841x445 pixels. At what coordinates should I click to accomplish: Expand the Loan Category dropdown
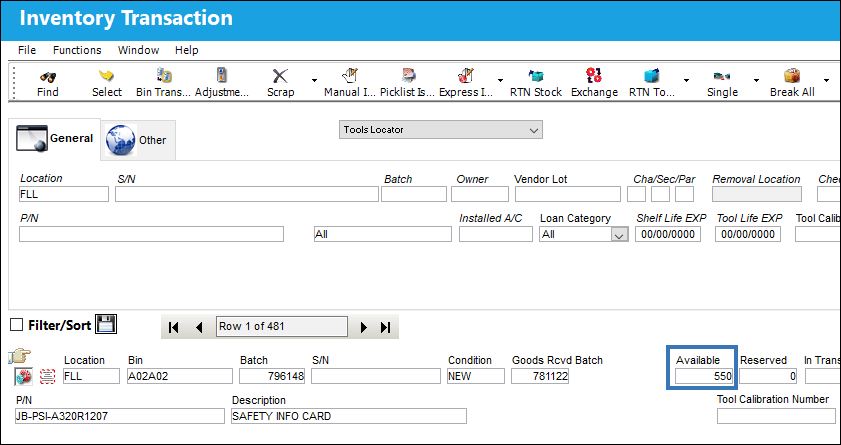[619, 234]
